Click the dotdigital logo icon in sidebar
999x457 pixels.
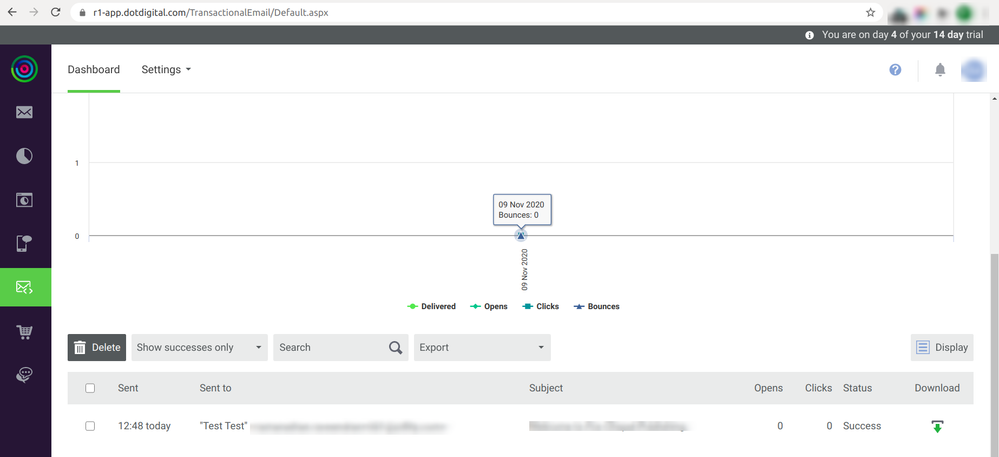[24, 70]
